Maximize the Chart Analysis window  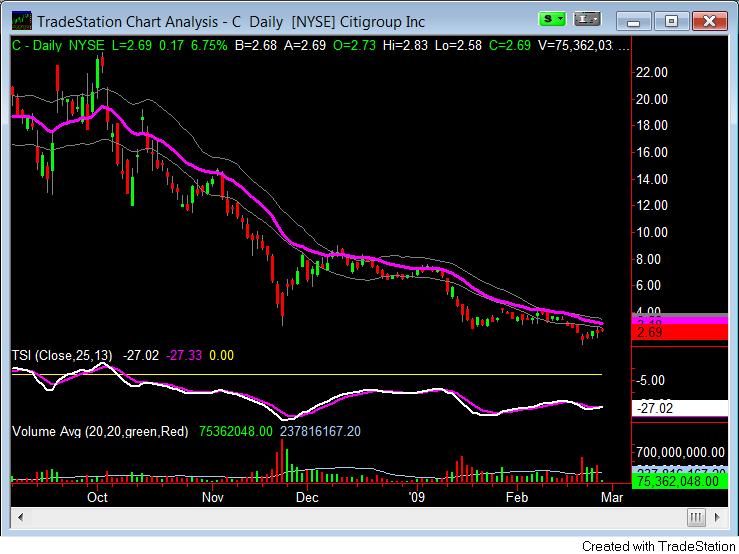pyautogui.click(x=671, y=21)
